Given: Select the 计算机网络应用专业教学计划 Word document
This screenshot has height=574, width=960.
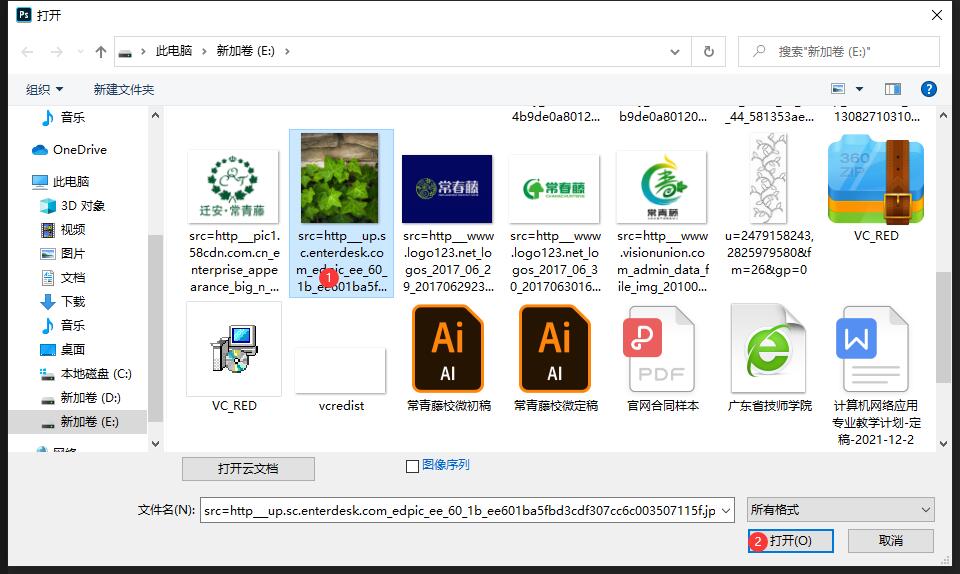Looking at the screenshot, I should (876, 376).
